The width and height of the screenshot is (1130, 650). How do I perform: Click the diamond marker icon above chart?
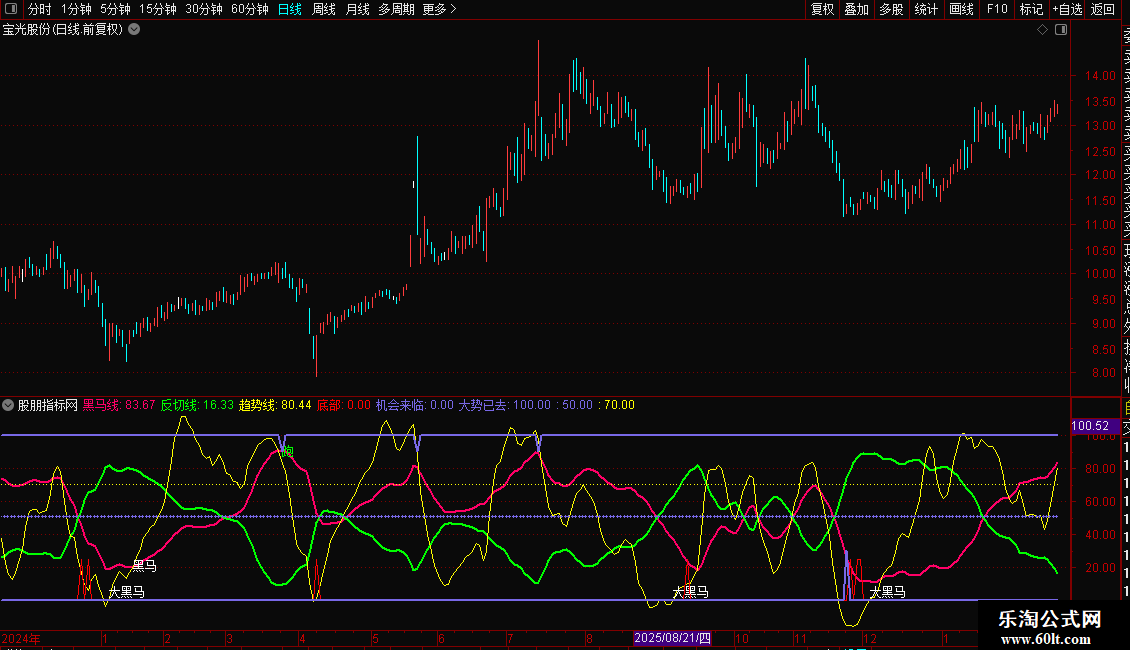[x=1042, y=30]
